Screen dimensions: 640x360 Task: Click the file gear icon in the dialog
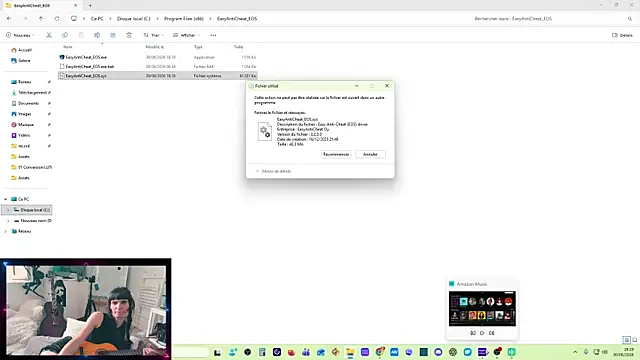click(264, 131)
